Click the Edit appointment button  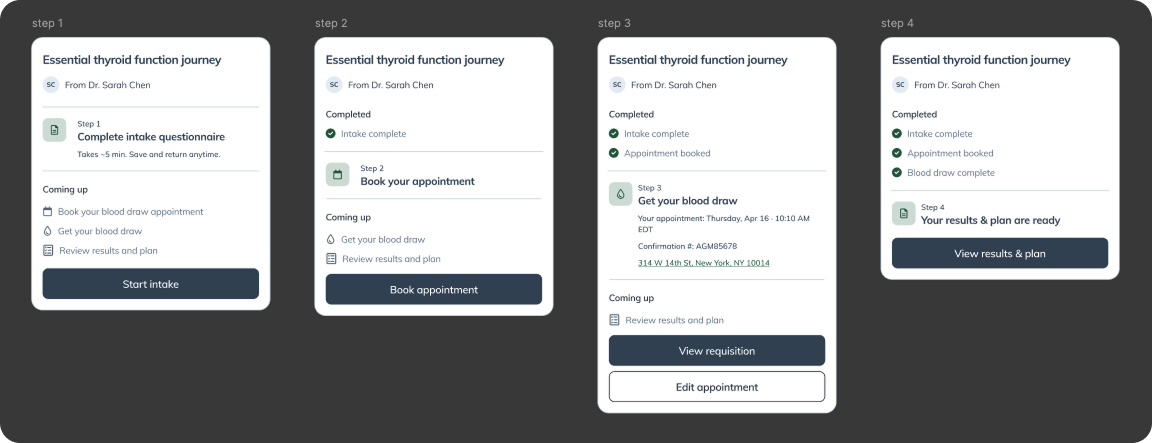pyautogui.click(x=717, y=386)
